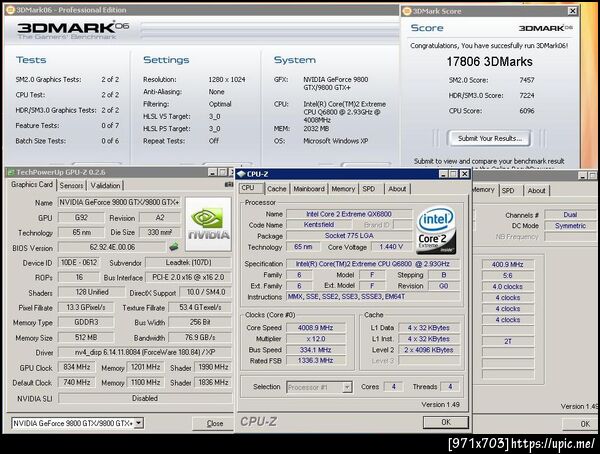Image resolution: width=600 pixels, height=454 pixels.
Task: Click the Cores count field in CPU-Z
Action: point(393,387)
